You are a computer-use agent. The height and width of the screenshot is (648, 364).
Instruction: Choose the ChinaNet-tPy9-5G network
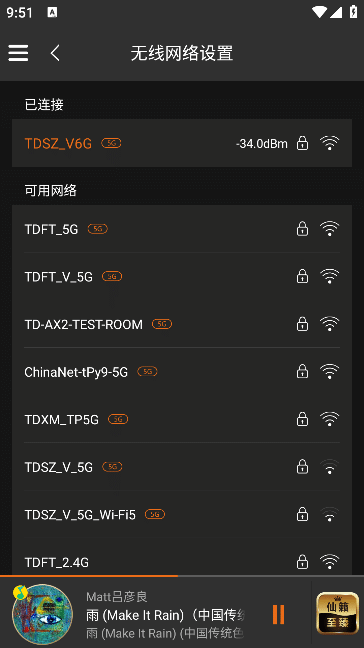tap(182, 372)
